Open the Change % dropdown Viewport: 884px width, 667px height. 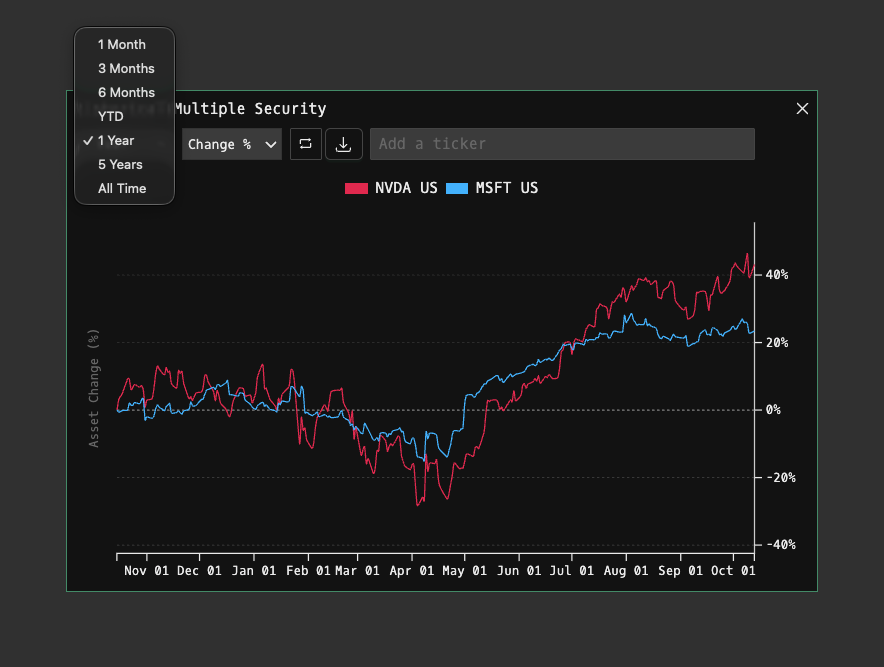pyautogui.click(x=232, y=144)
